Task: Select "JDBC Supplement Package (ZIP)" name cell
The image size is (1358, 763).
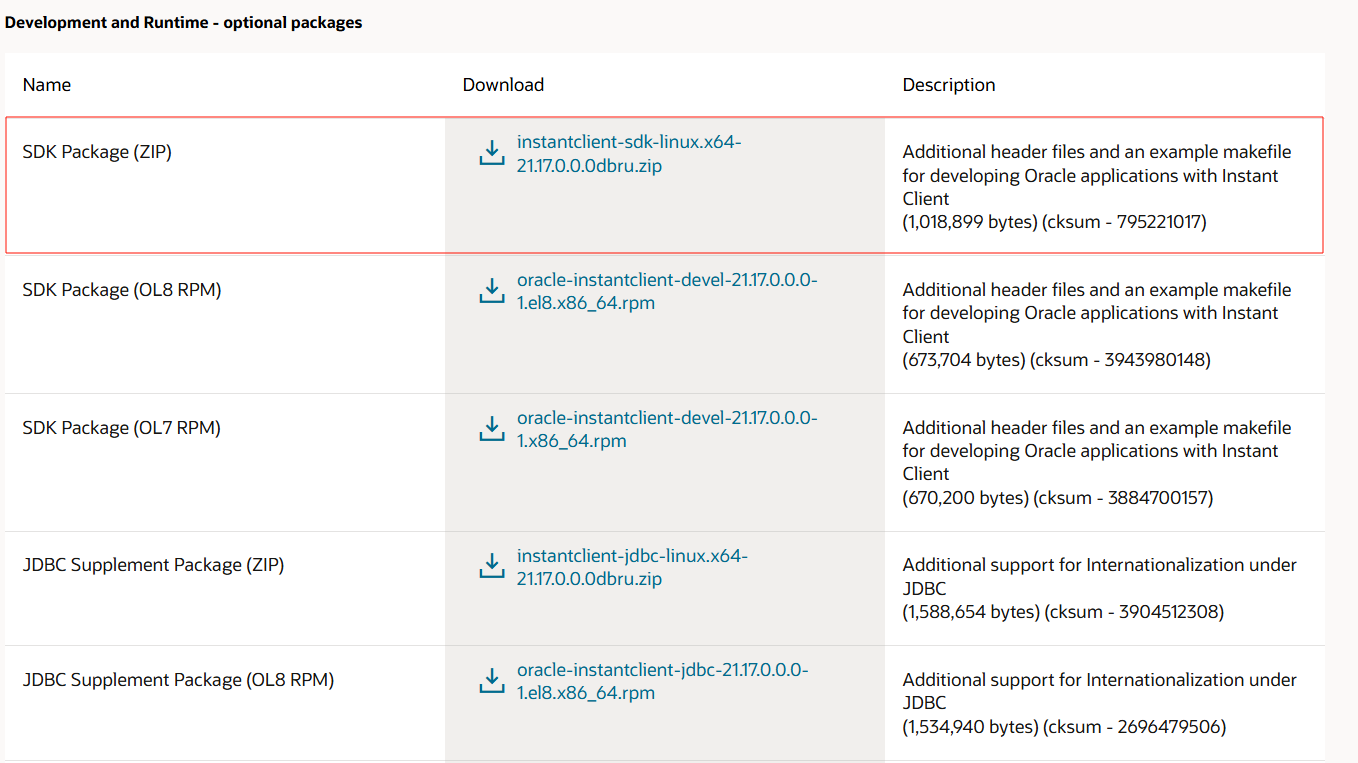Action: 153,565
